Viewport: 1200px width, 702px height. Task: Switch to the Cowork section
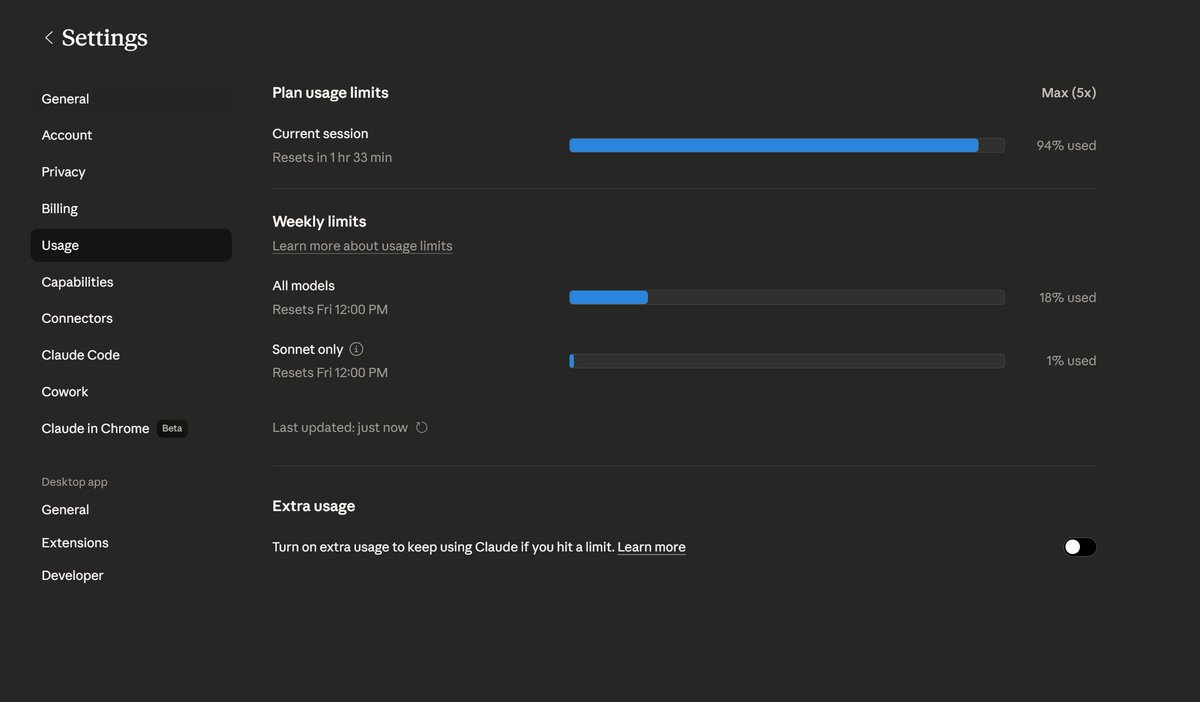(65, 392)
